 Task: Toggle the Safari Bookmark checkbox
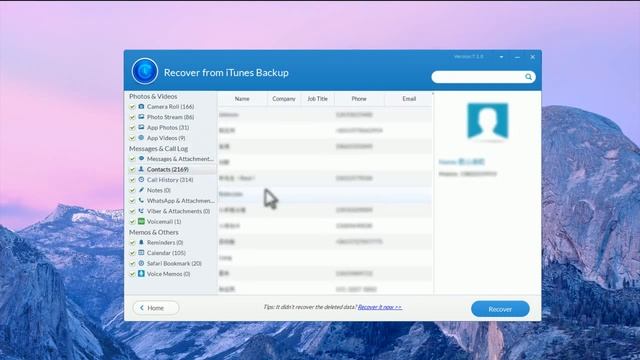(132, 263)
